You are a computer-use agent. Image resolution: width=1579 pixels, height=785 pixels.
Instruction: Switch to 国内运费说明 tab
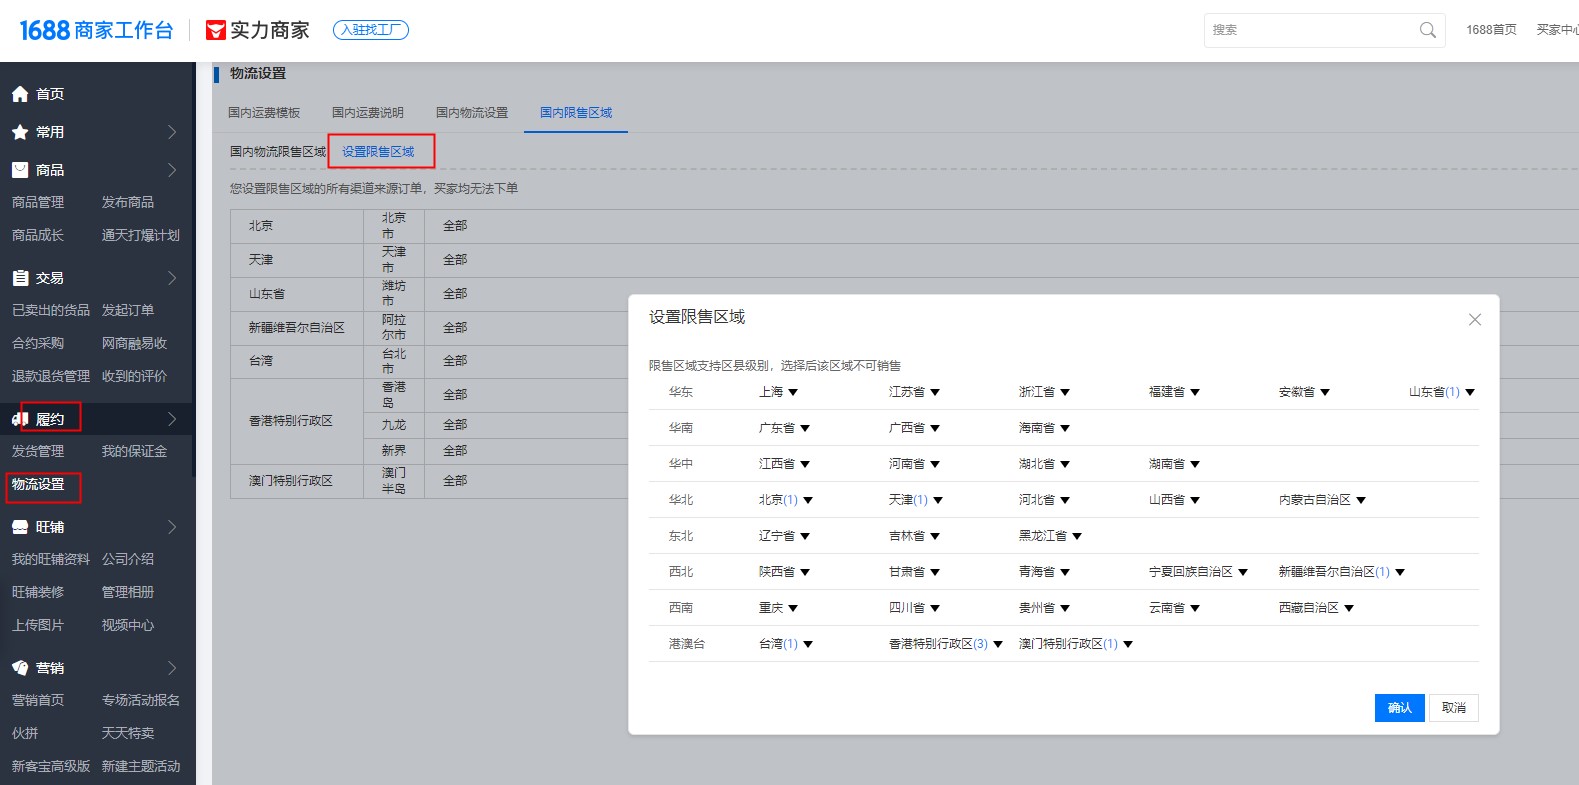click(368, 113)
